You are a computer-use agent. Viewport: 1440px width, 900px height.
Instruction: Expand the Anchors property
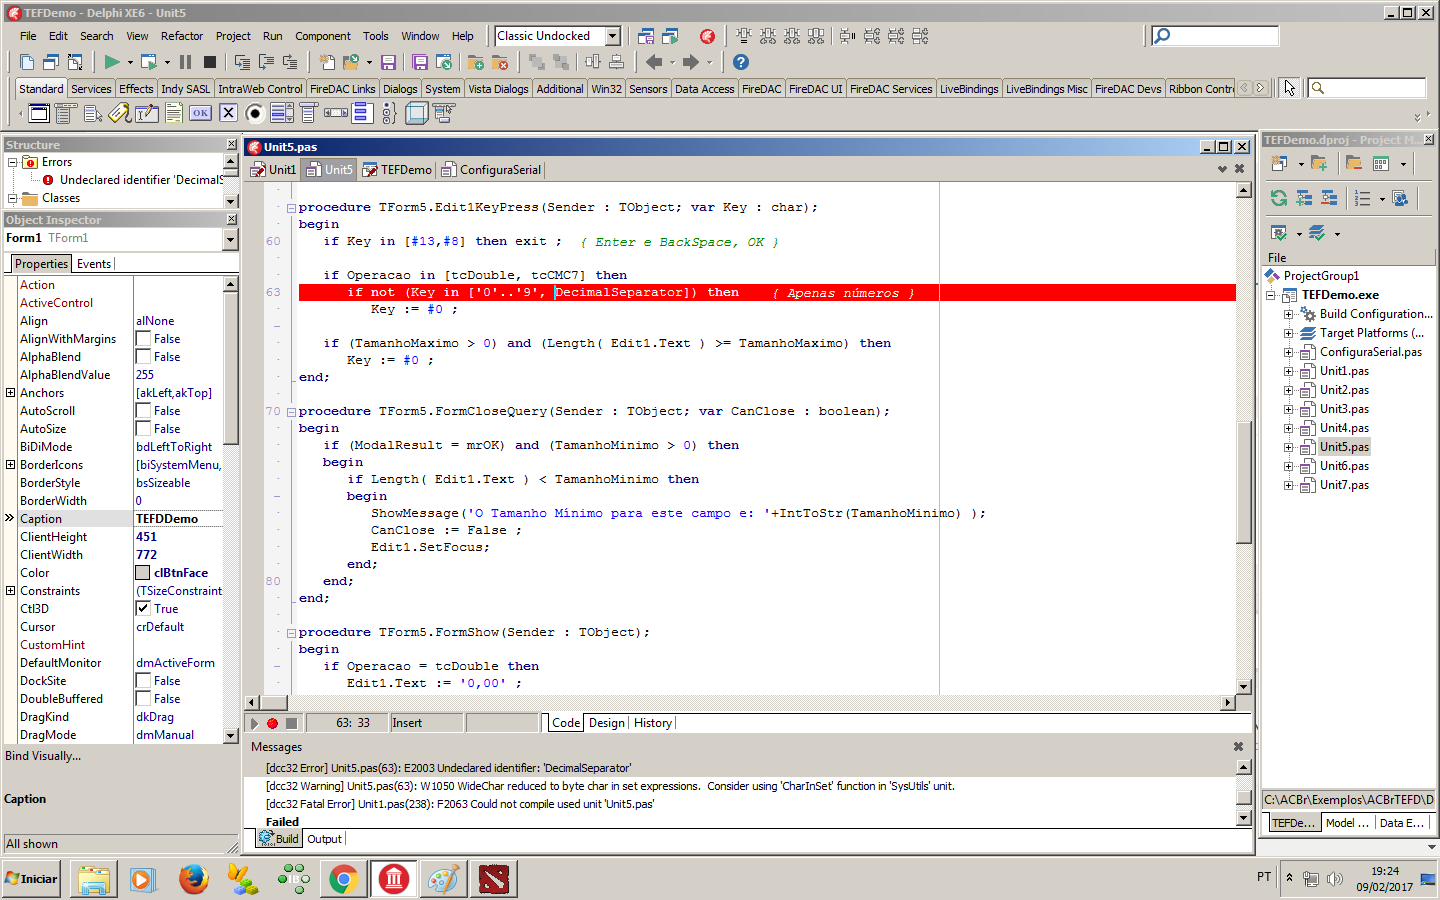[10, 393]
